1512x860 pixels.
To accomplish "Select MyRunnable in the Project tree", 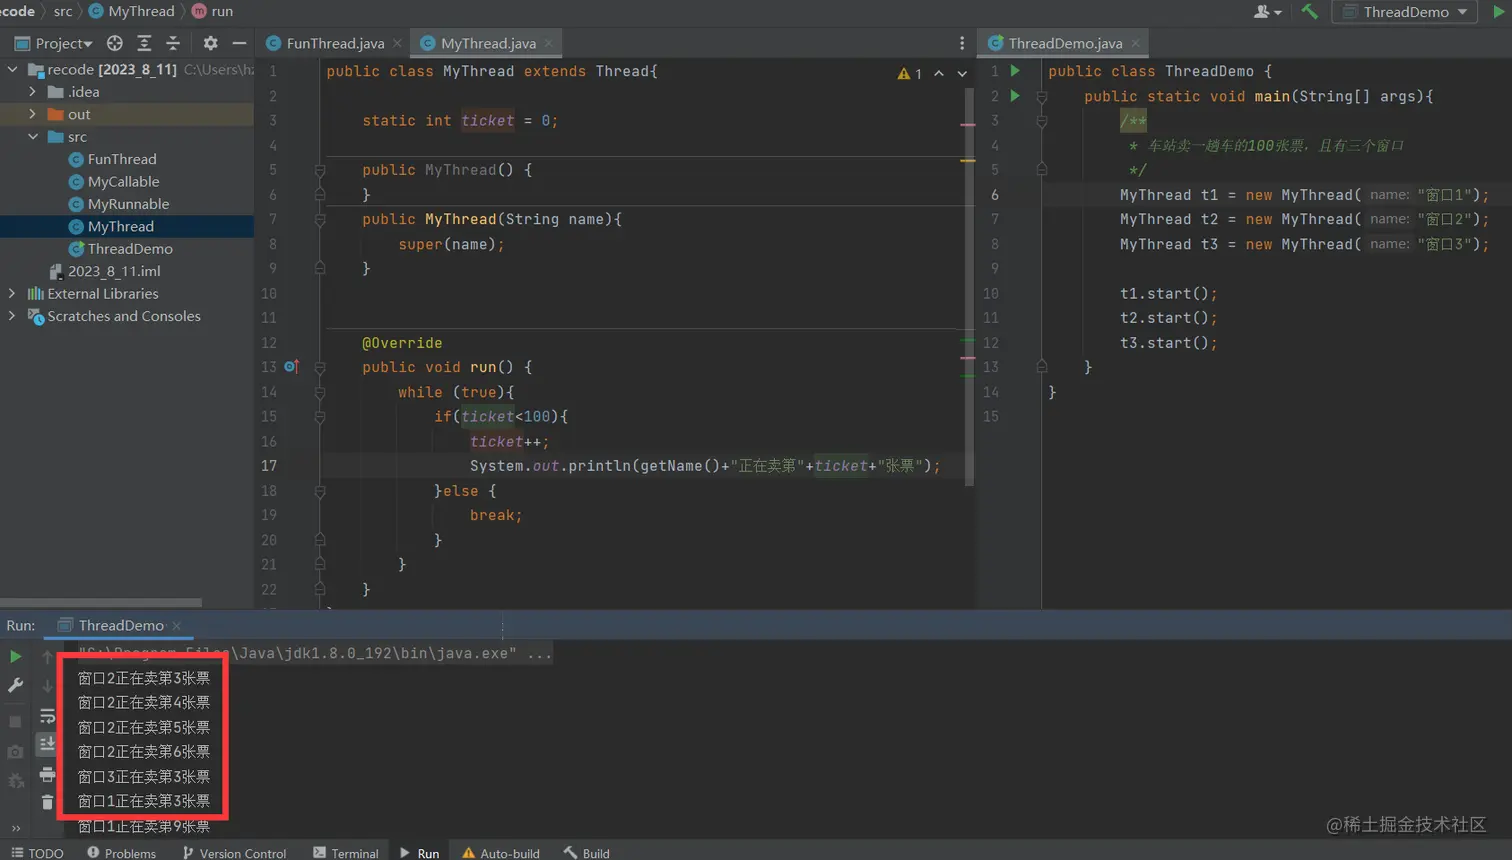I will 128,204.
